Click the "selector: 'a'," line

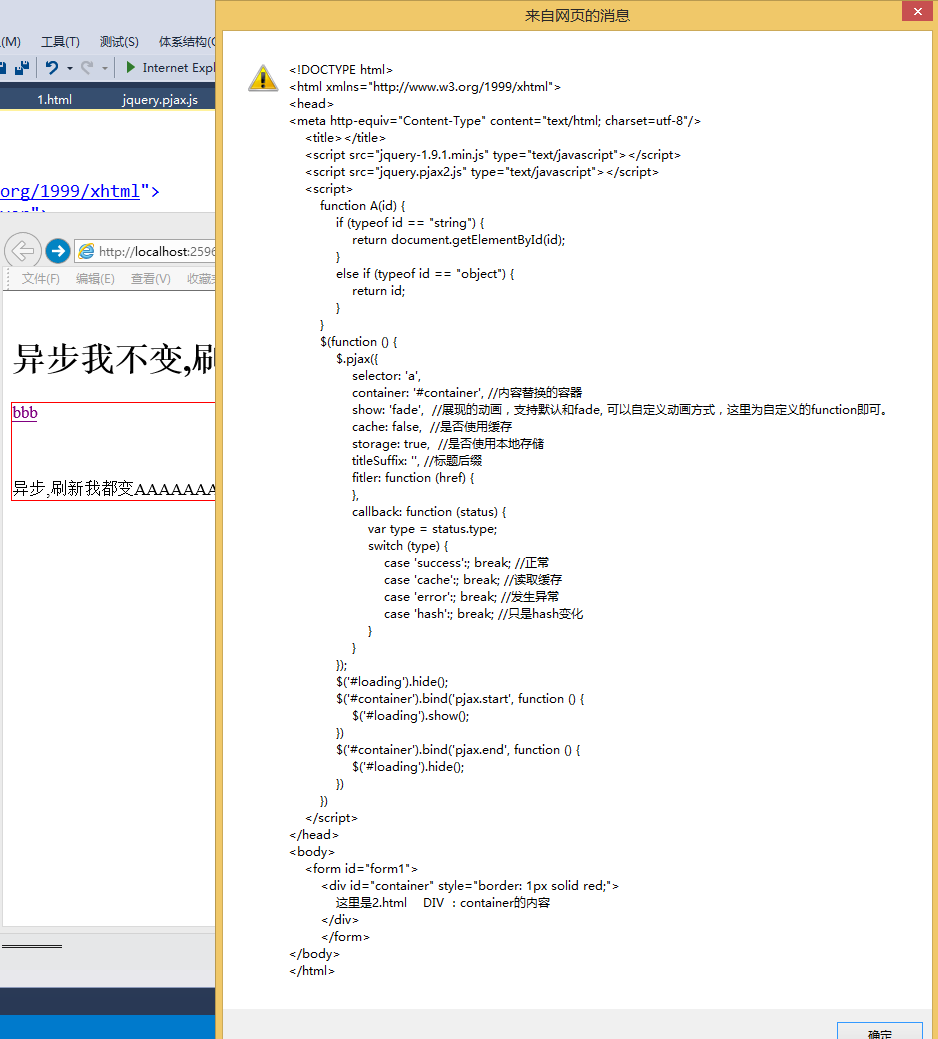[386, 376]
